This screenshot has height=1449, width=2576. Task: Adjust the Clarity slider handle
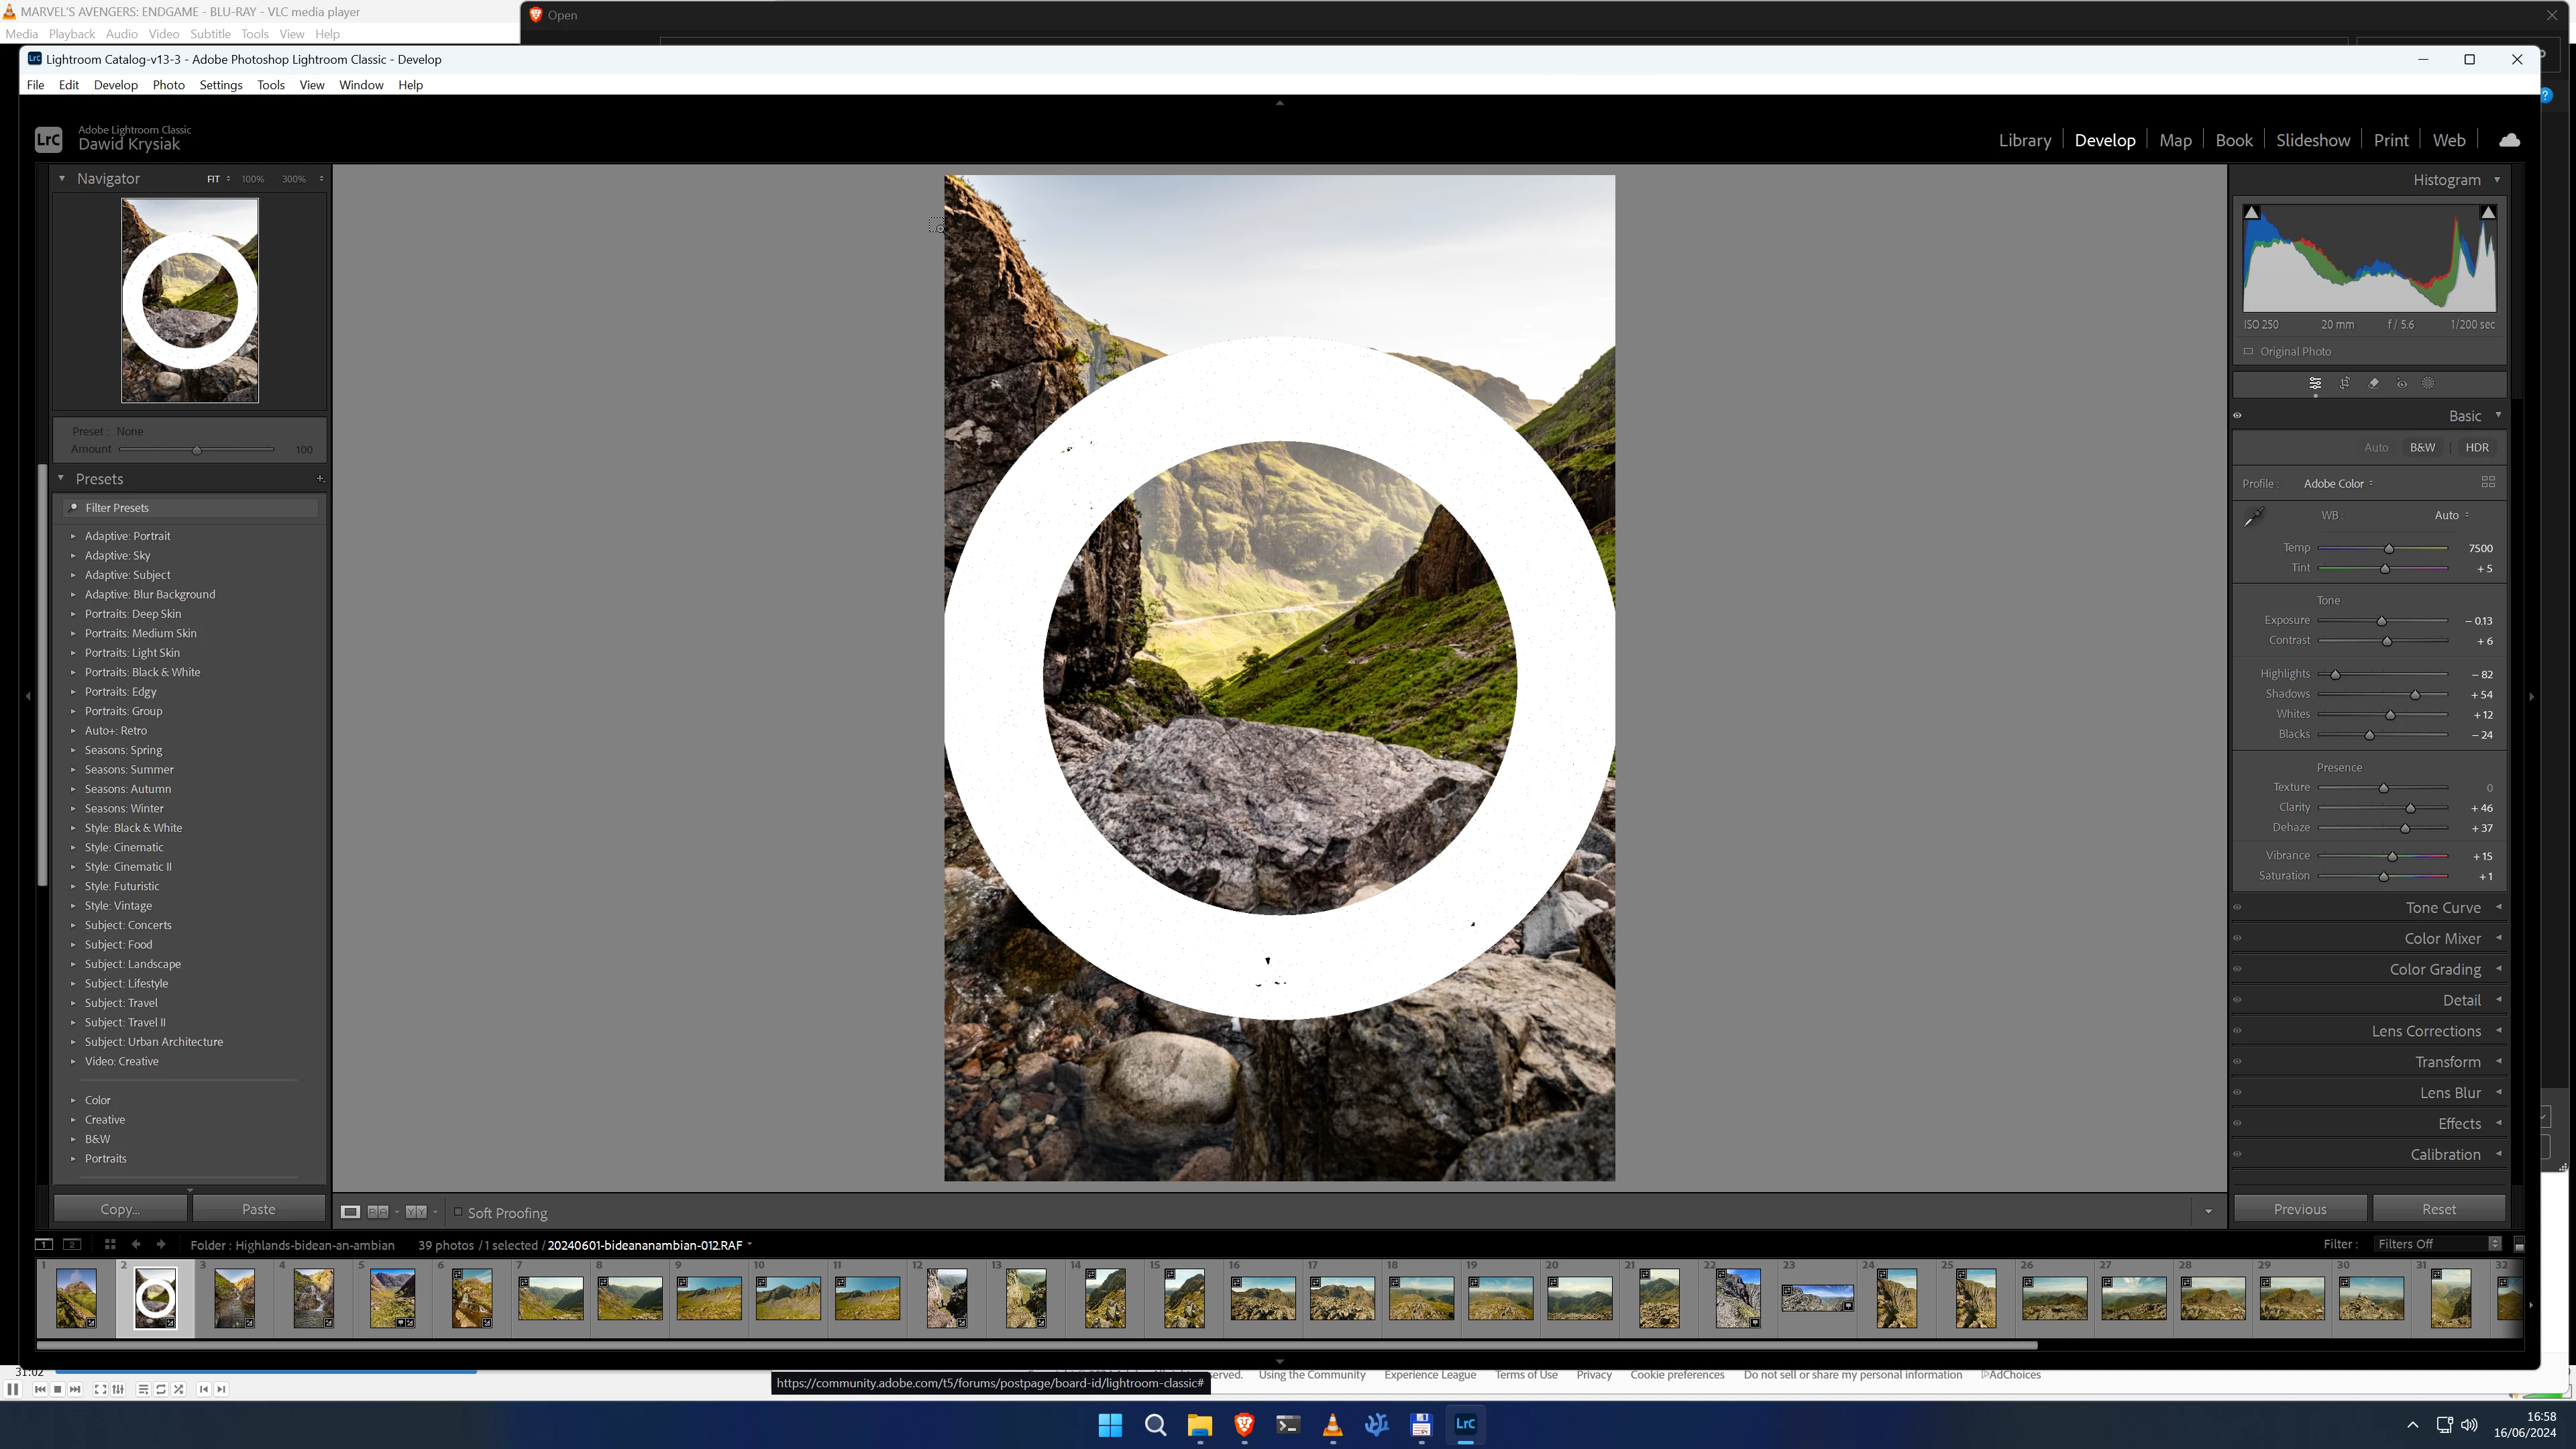pos(2410,808)
